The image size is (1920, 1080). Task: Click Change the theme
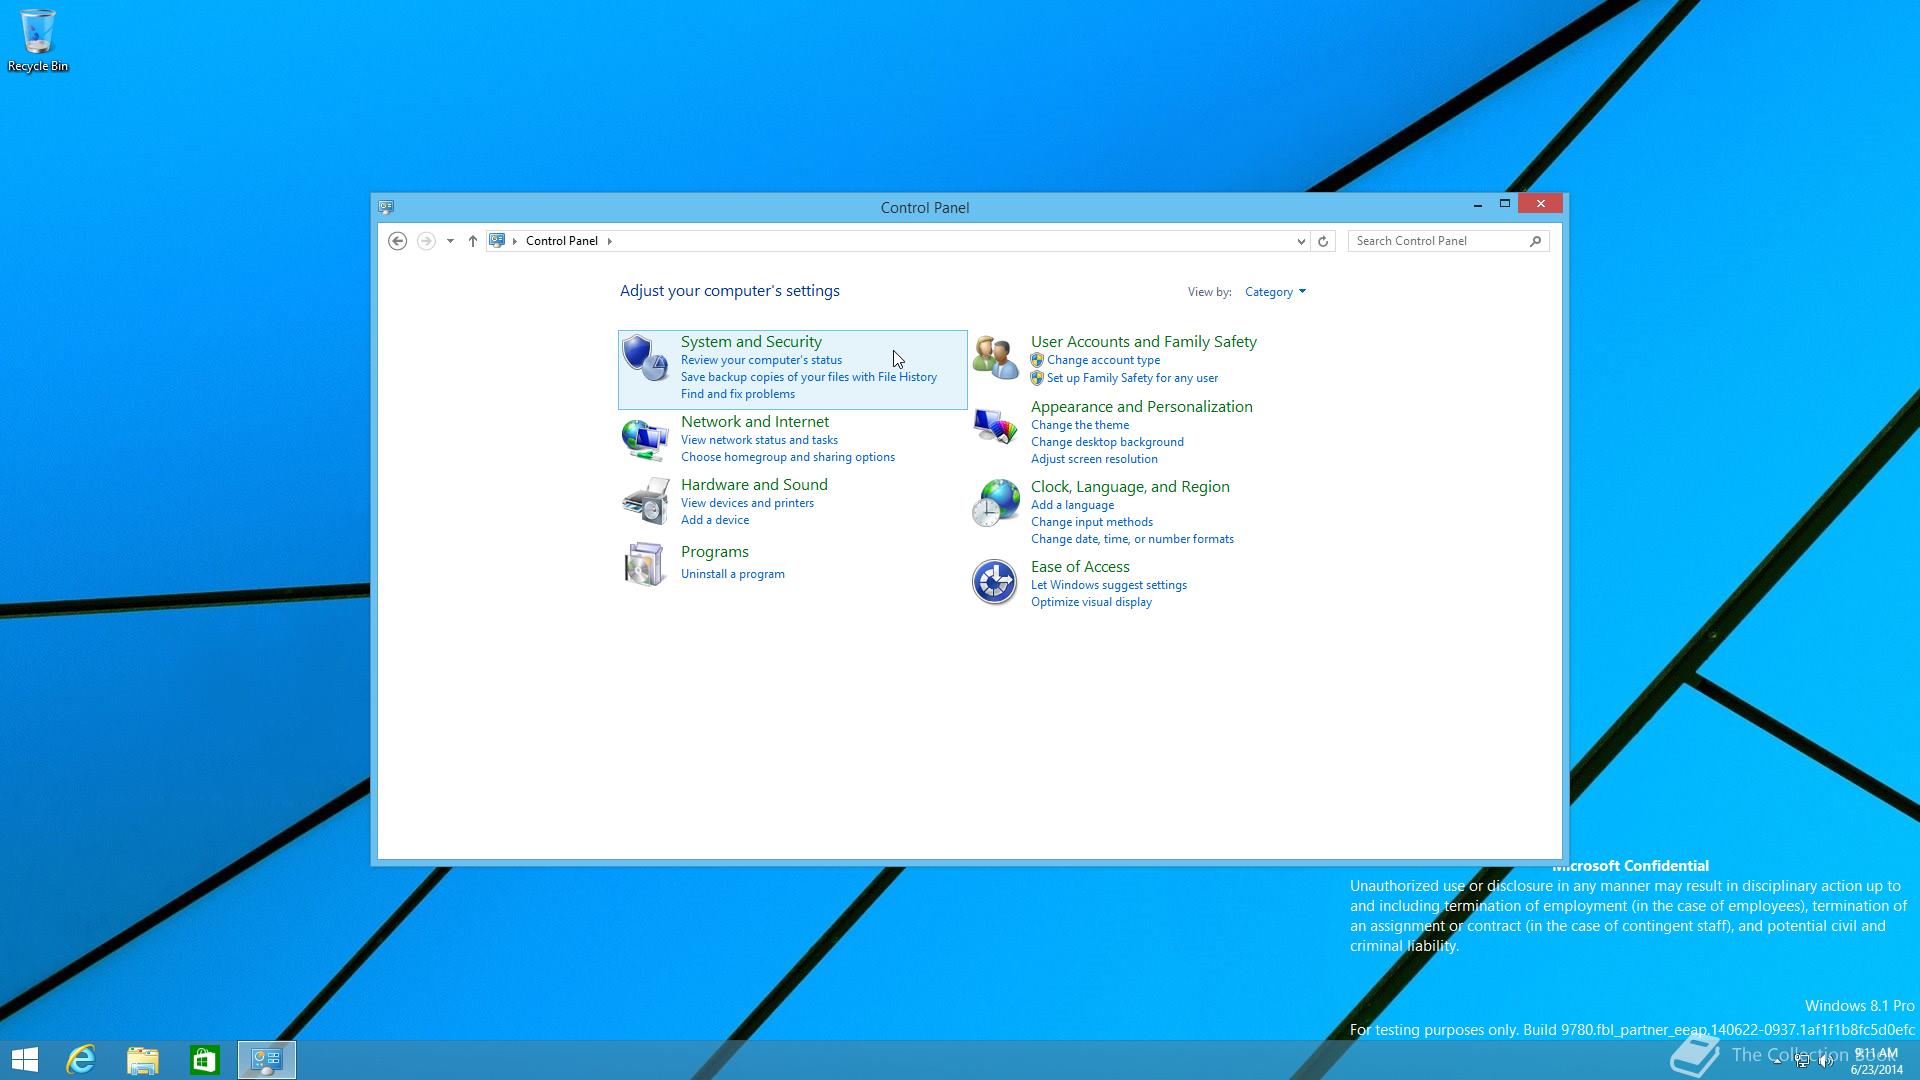pyautogui.click(x=1080, y=425)
